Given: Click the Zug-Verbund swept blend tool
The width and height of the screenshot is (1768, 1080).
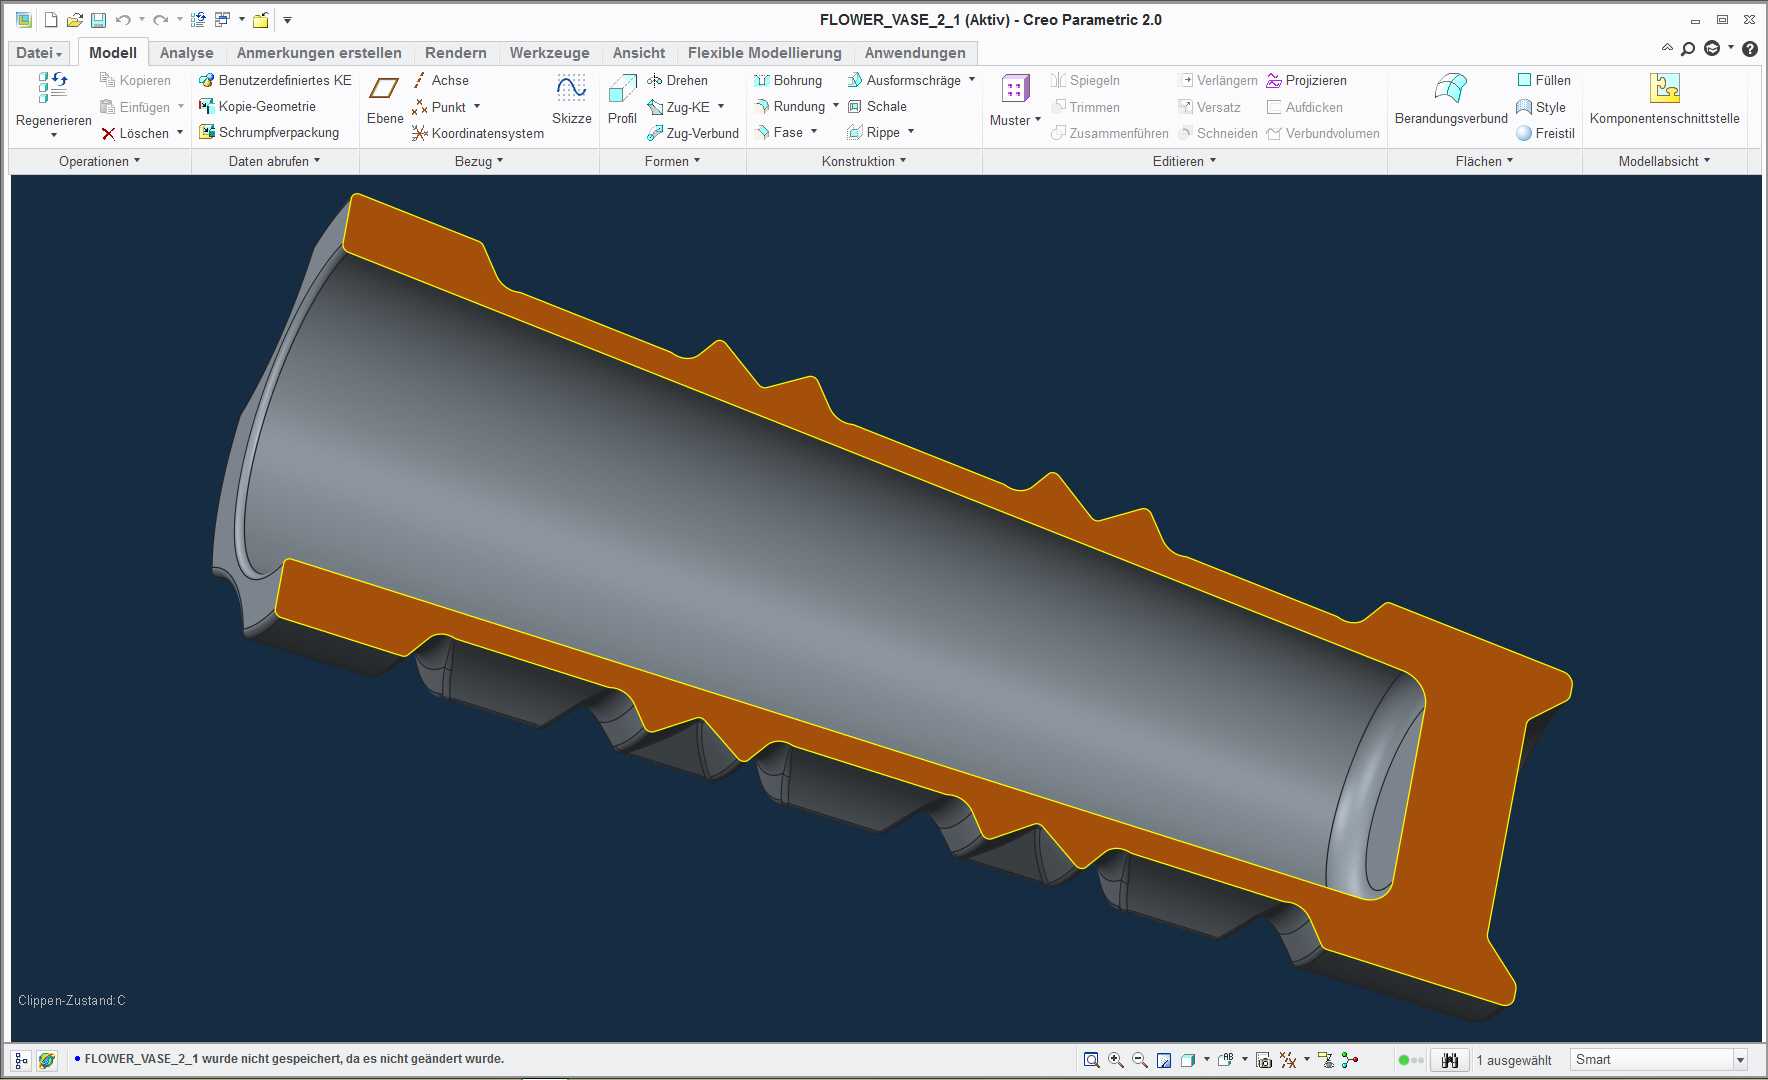Looking at the screenshot, I should coord(692,133).
